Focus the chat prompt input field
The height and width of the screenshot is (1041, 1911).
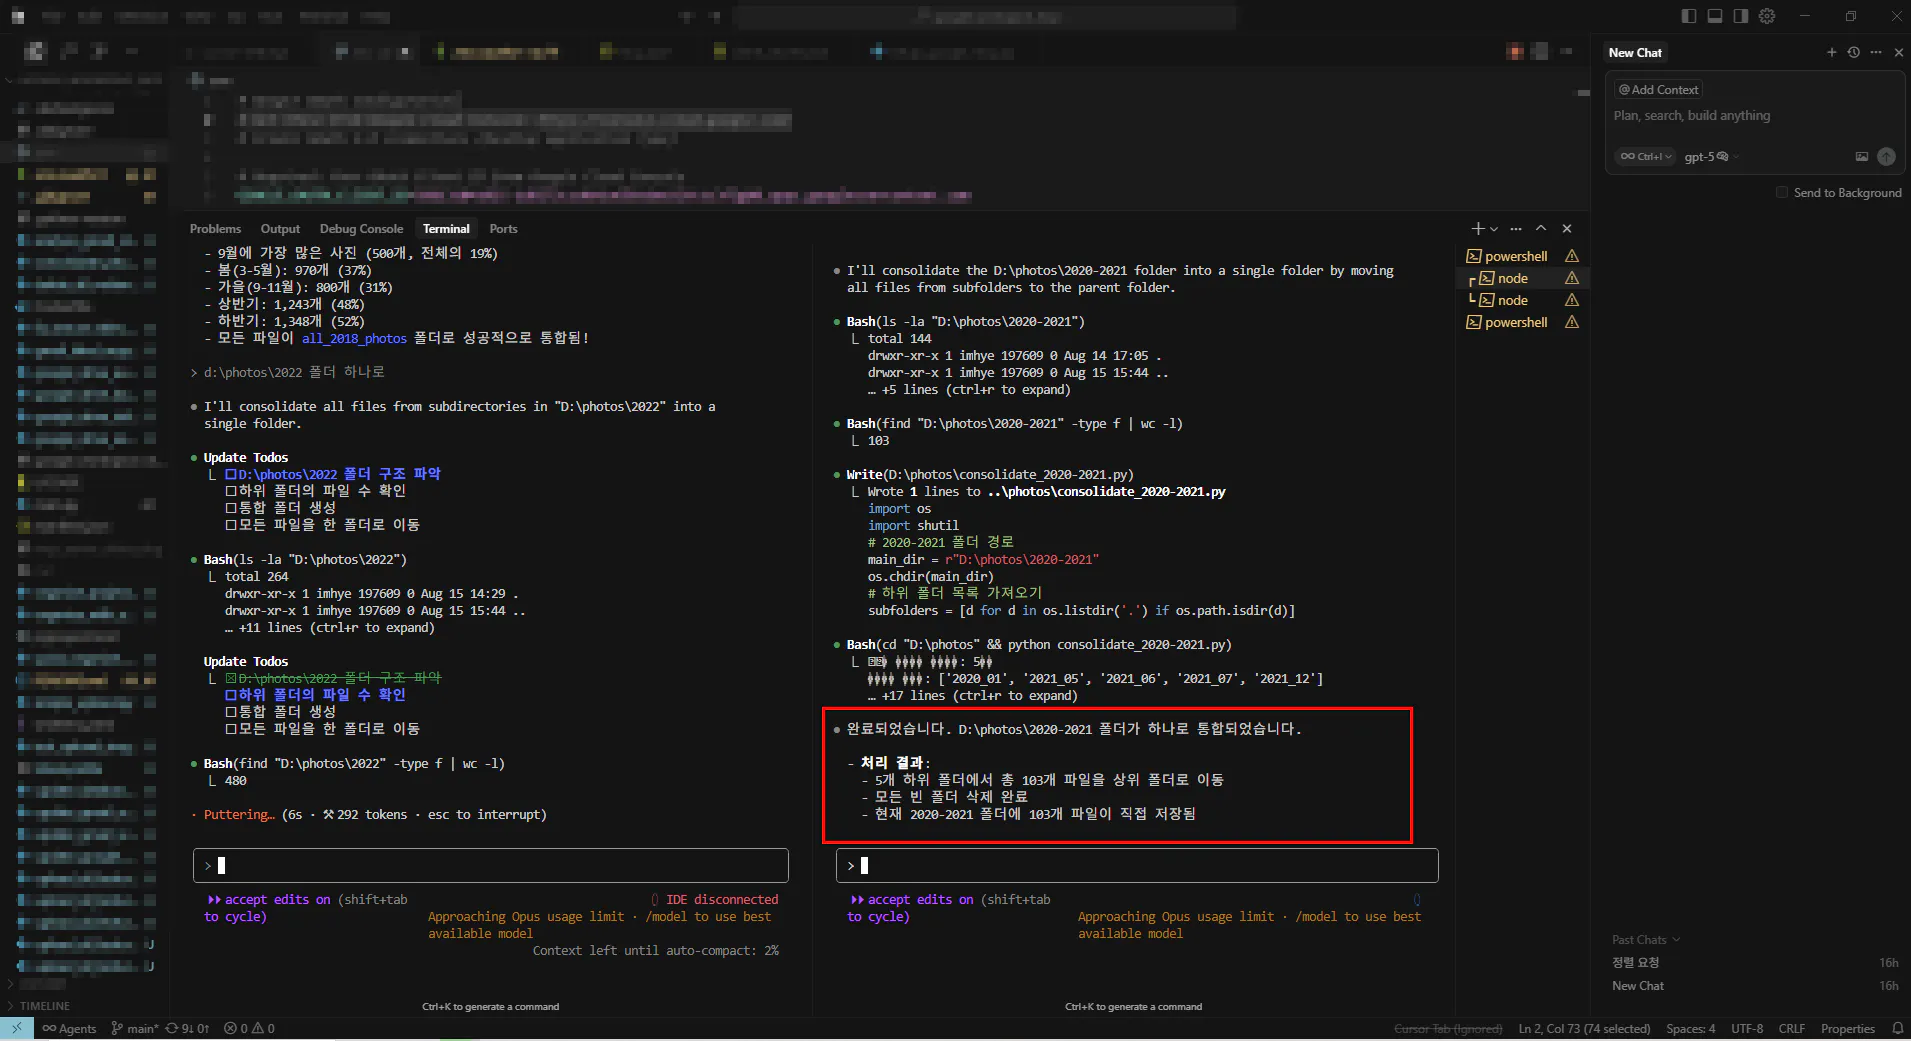1754,116
